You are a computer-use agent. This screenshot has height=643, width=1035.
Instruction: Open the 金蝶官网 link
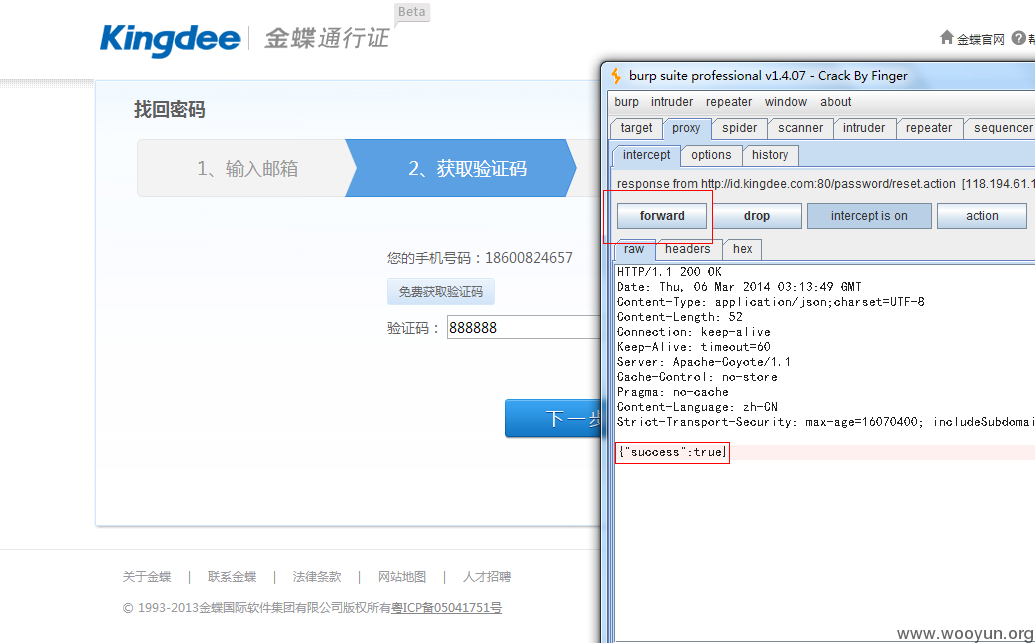coord(980,40)
